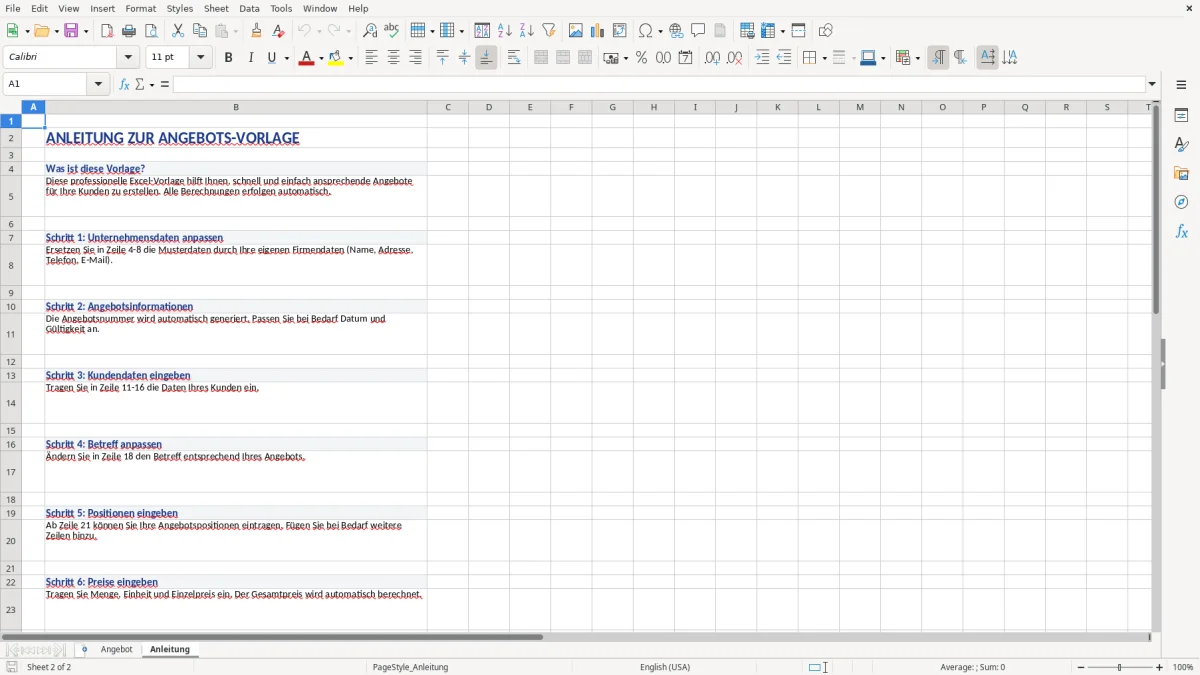Viewport: 1200px width, 675px height.
Task: Open the Print Preview icon
Action: point(150,31)
